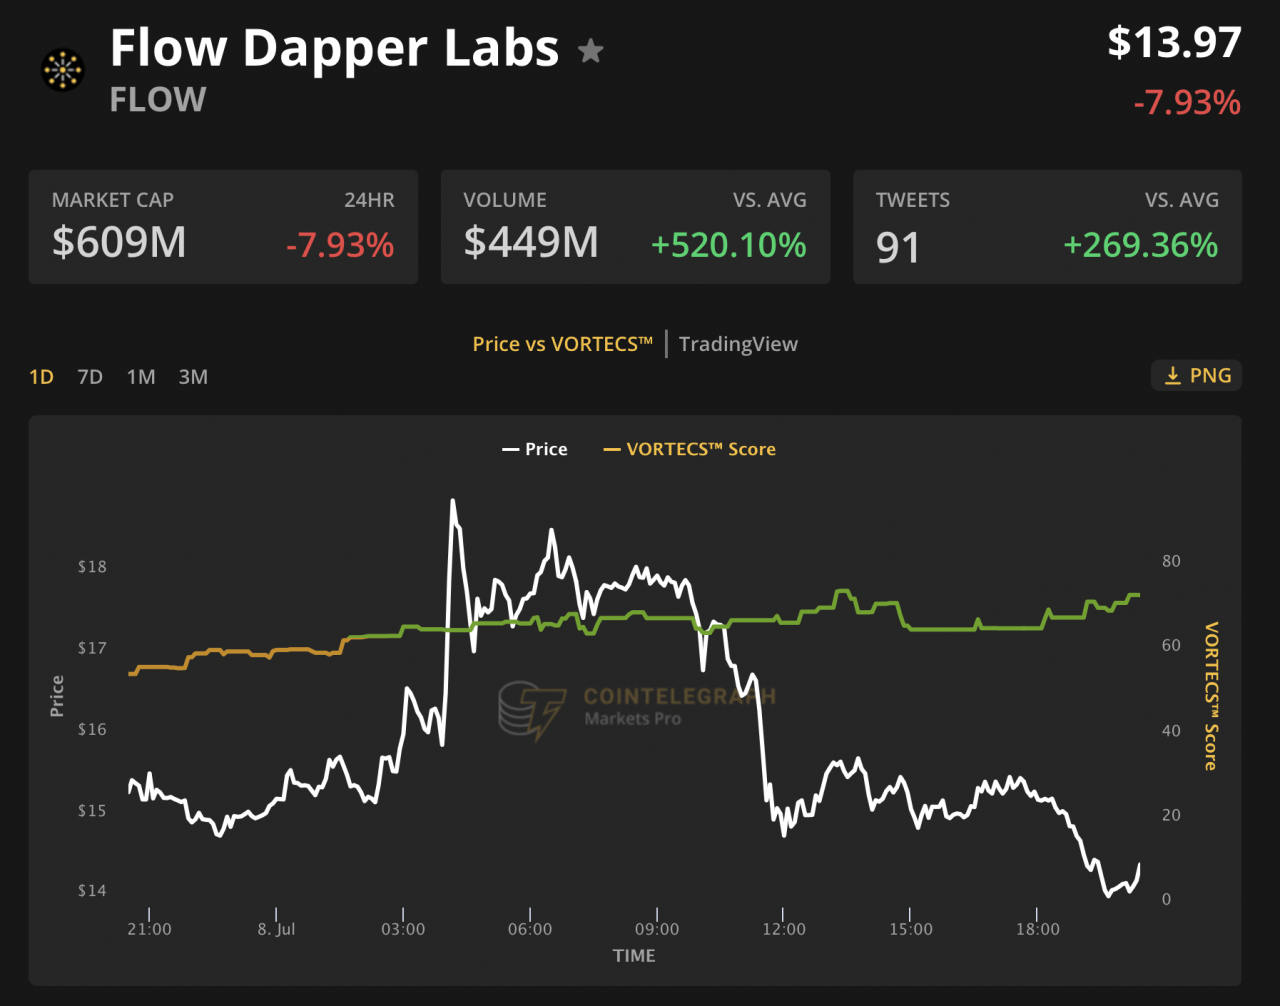Click the $13.97 current price
The width and height of the screenshot is (1280, 1006).
pos(1174,42)
